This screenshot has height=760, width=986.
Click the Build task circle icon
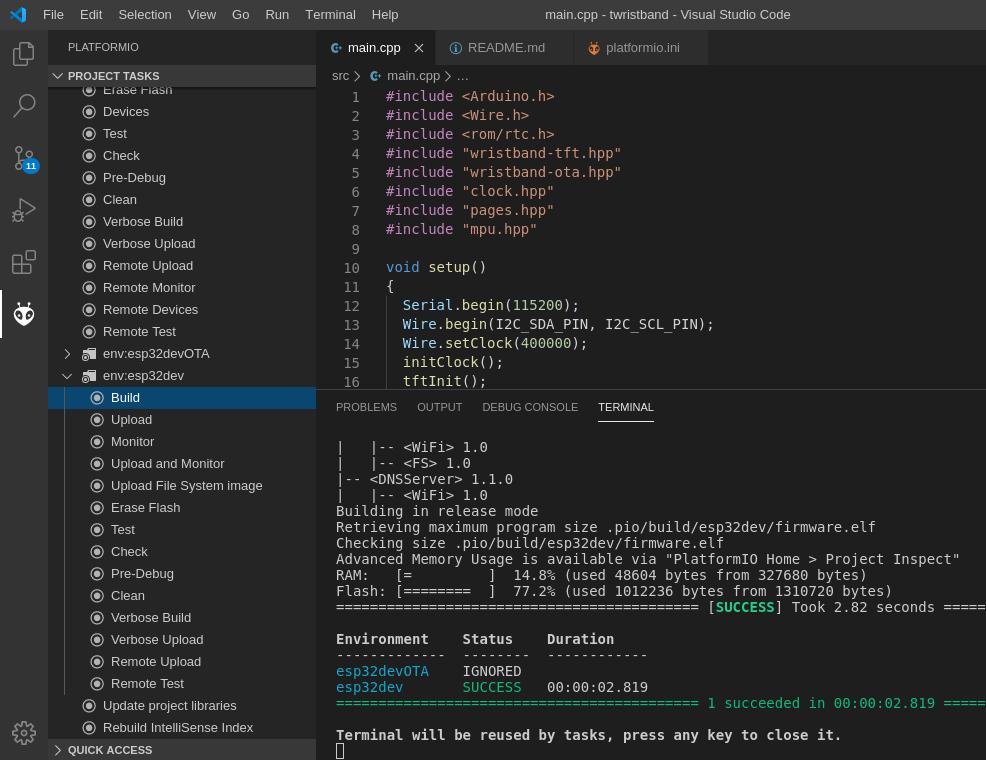point(97,398)
